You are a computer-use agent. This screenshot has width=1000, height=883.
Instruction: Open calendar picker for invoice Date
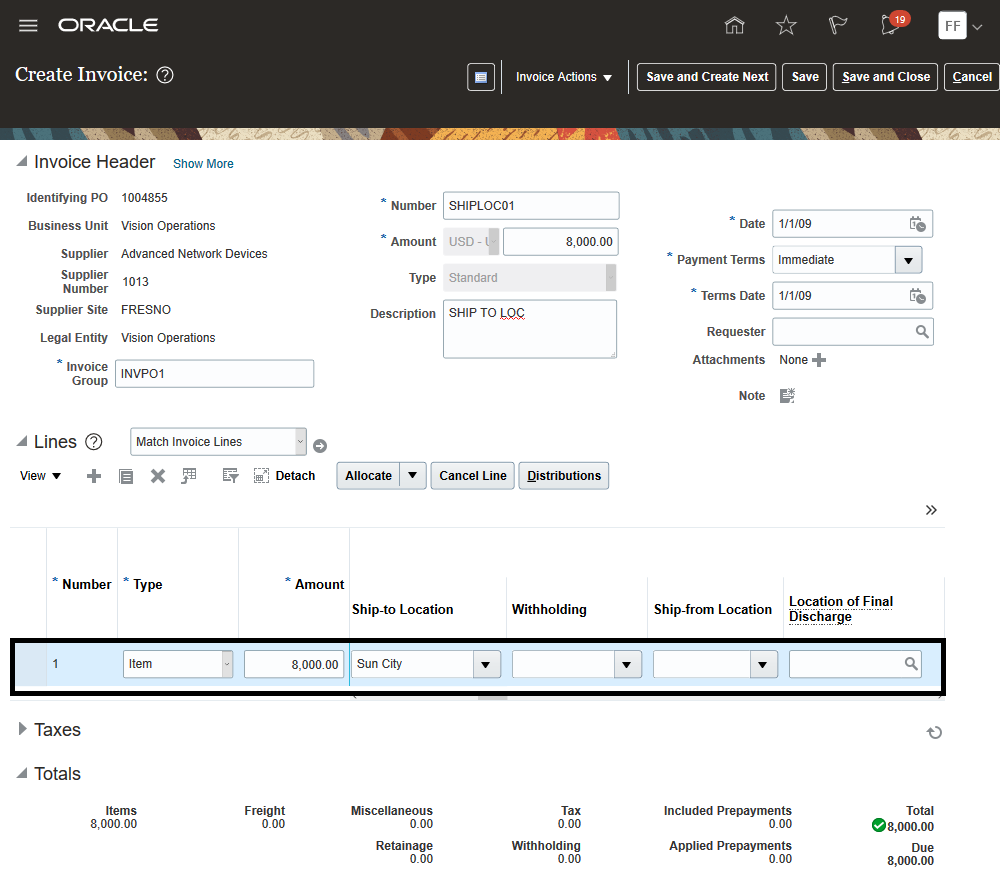[917, 224]
